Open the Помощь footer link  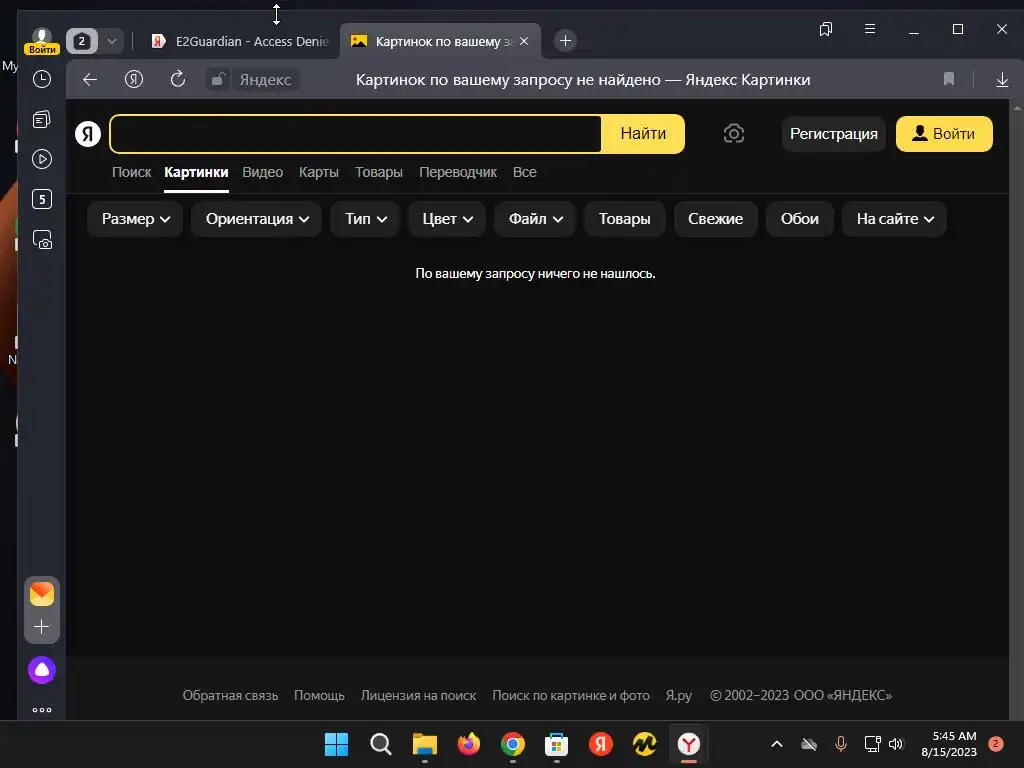(x=319, y=696)
